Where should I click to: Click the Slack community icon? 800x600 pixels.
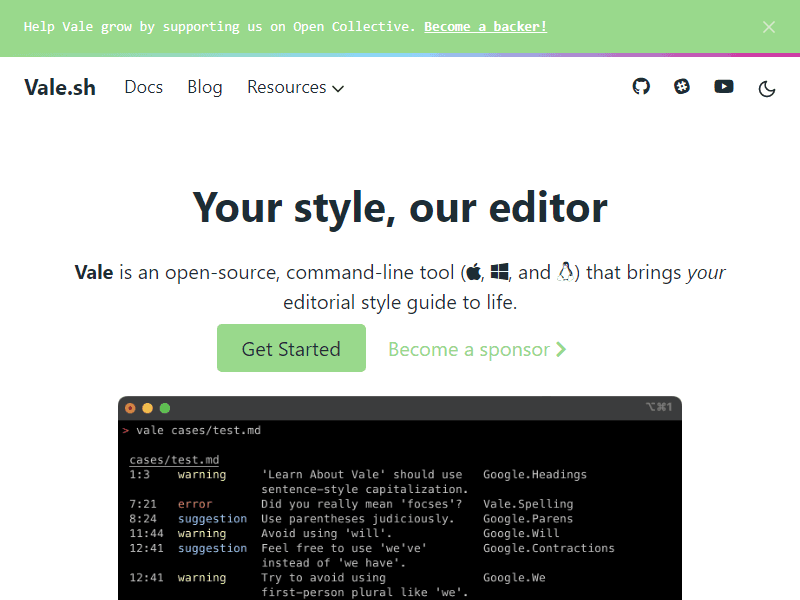682,87
